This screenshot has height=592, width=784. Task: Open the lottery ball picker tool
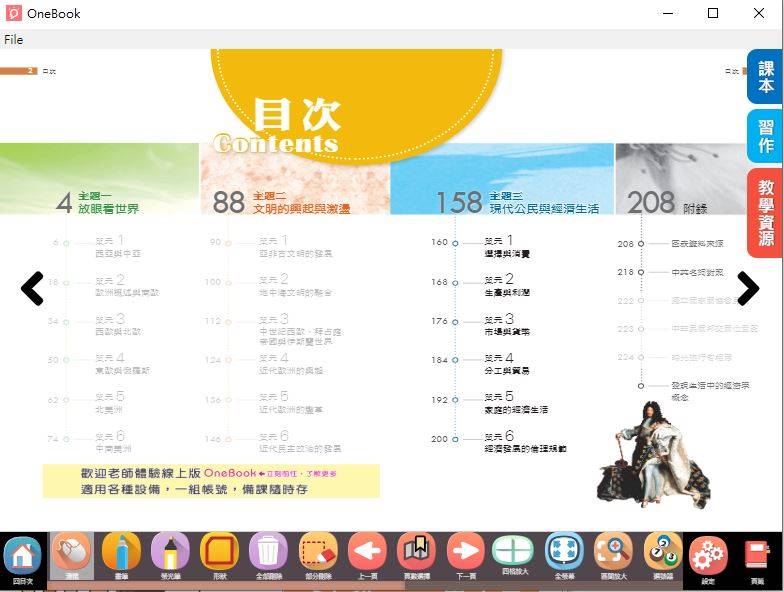663,556
